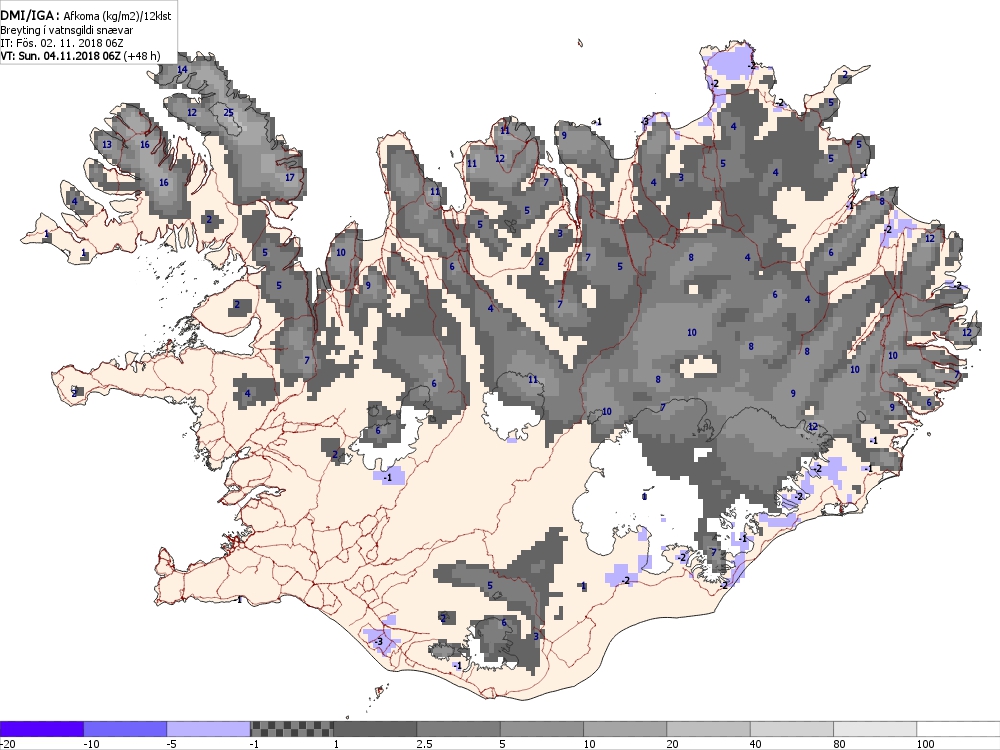This screenshot has width=1000, height=750.
Task: Click the gray 5 to 10 legend swatch
Action: [x=542, y=729]
